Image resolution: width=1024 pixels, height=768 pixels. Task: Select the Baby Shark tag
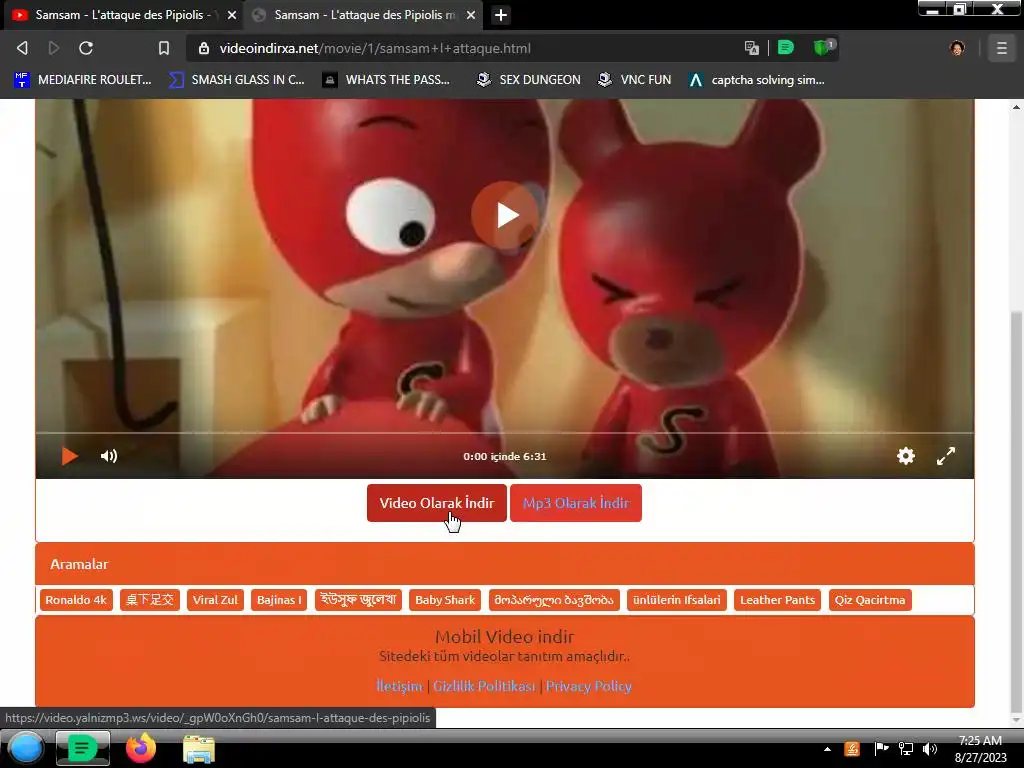(445, 600)
